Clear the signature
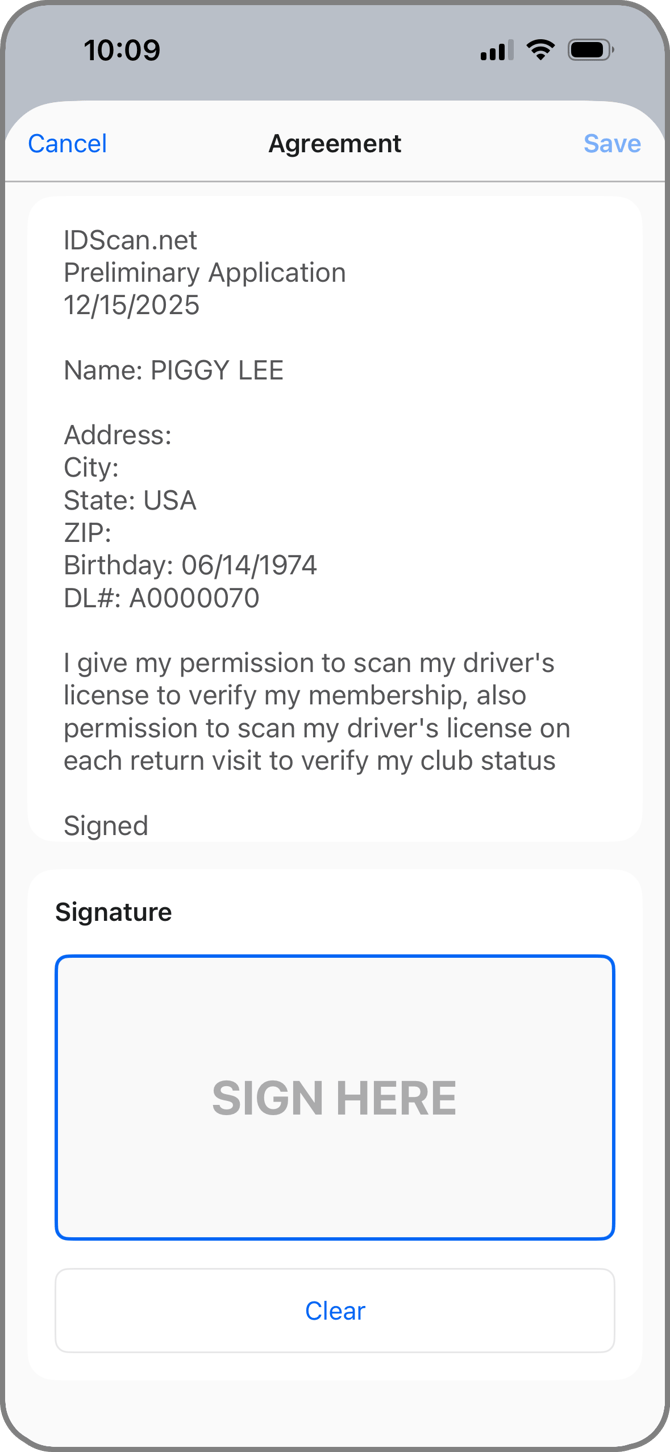The height and width of the screenshot is (1452, 670). tap(335, 1311)
